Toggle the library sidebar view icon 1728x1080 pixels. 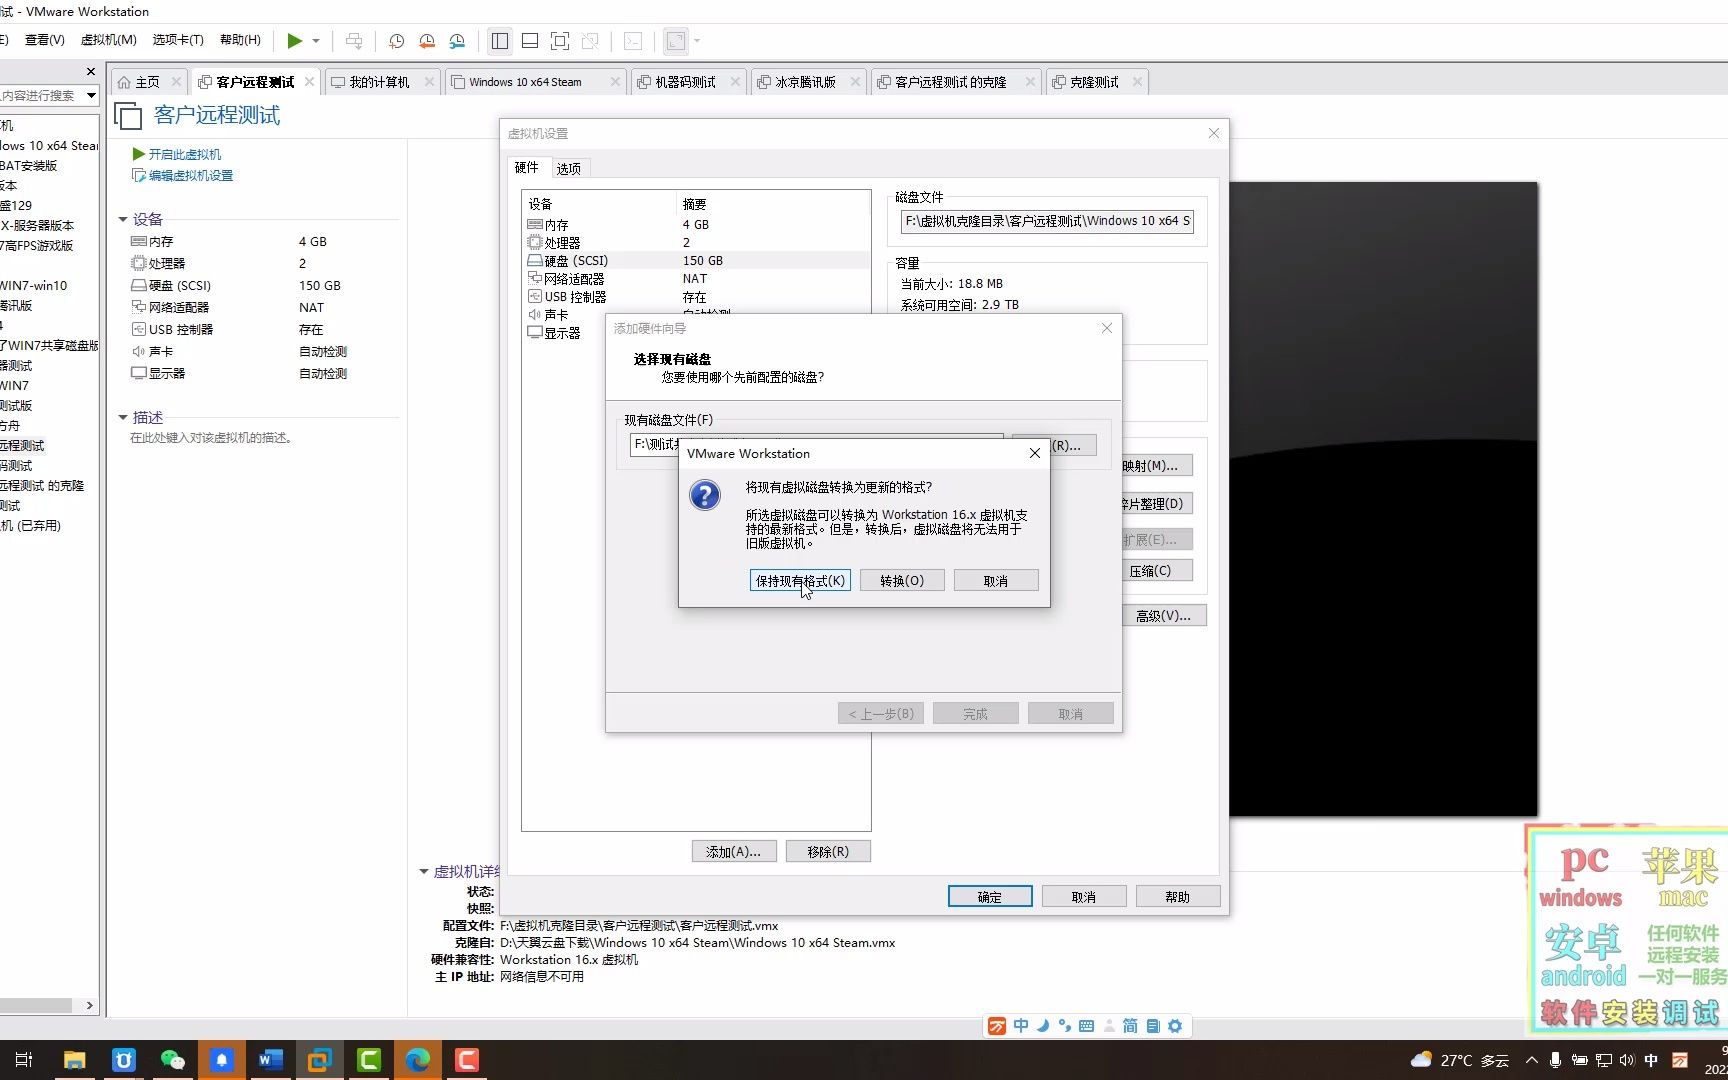tap(500, 41)
